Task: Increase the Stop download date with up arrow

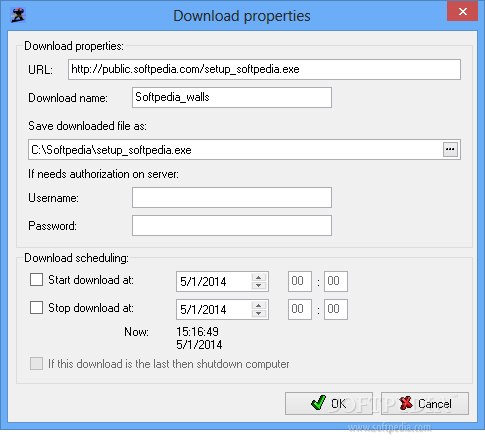Action: click(x=259, y=305)
